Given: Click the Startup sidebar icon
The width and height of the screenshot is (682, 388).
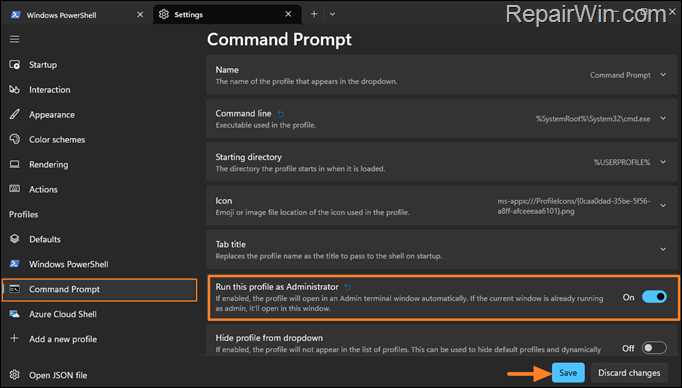Looking at the screenshot, I should (x=14, y=65).
